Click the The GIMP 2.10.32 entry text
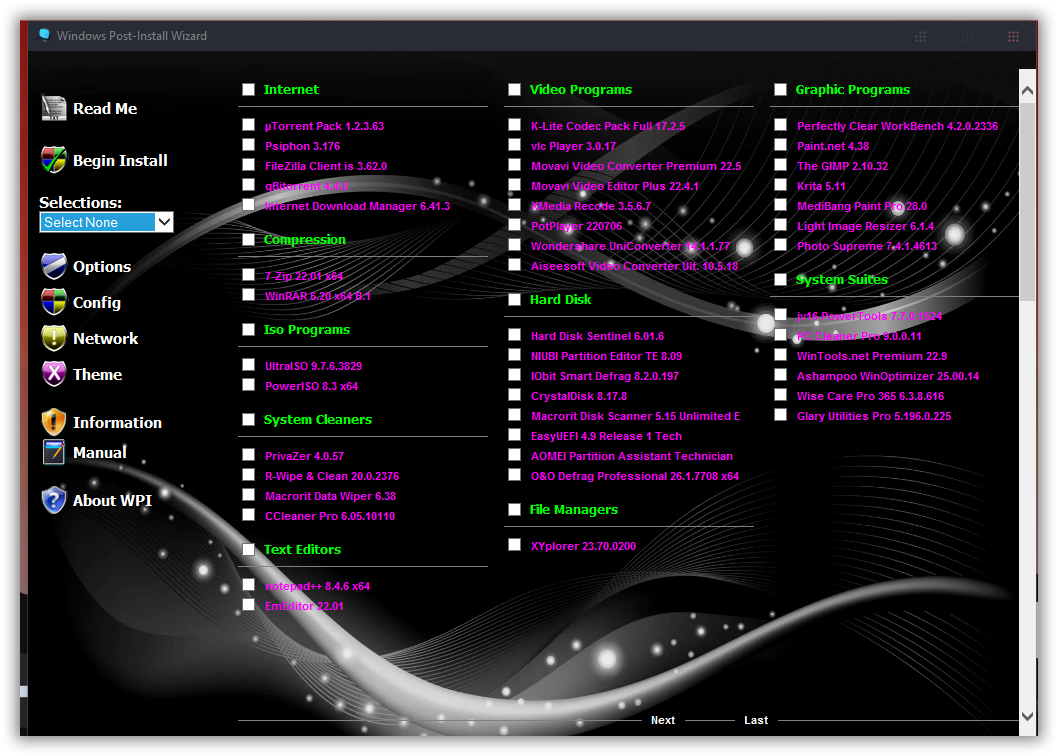 pyautogui.click(x=842, y=166)
